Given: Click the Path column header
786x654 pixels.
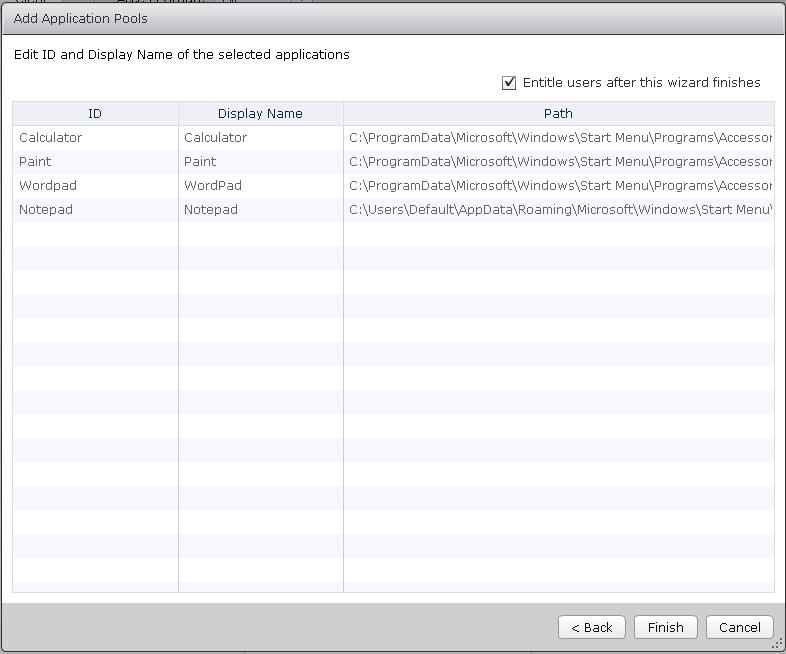Looking at the screenshot, I should [x=558, y=114].
